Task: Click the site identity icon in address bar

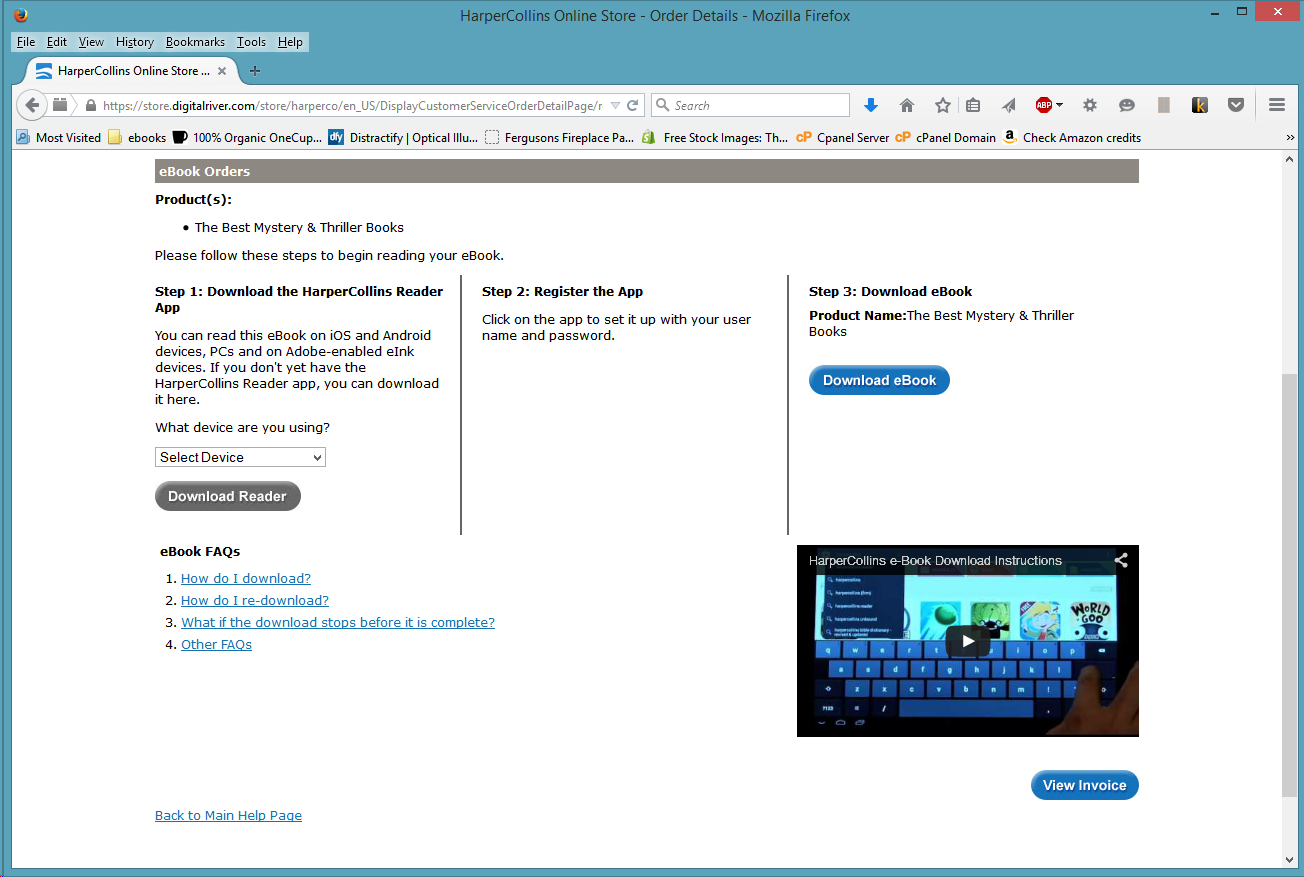Action: coord(61,105)
